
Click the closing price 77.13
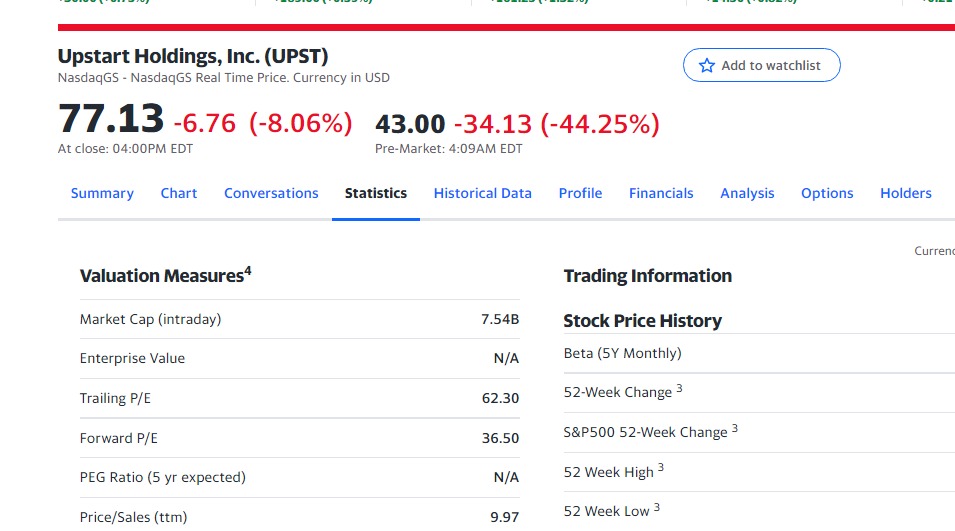pos(111,118)
